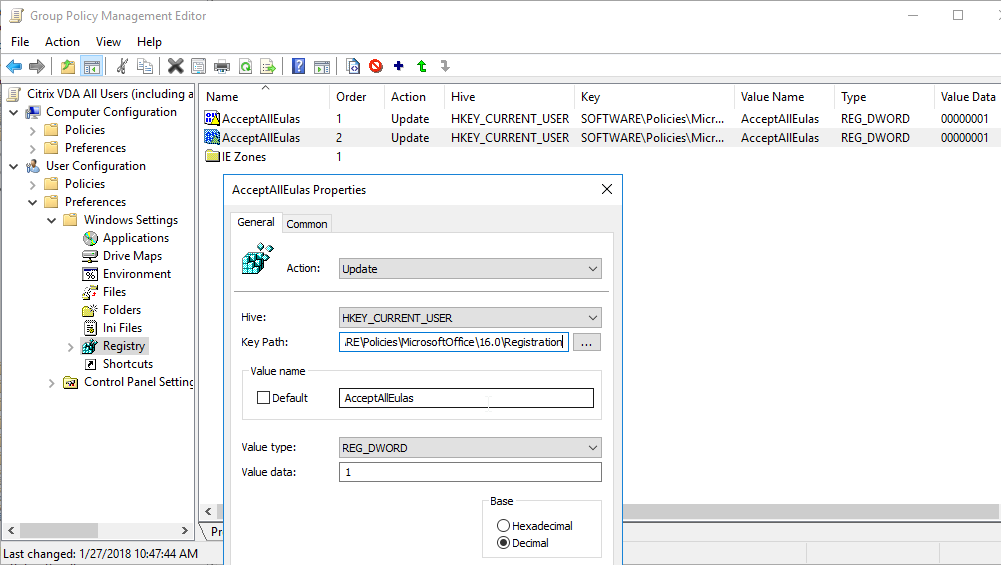Collapse the Computer Configuration node
Screen dimensions: 1001x565
14,112
